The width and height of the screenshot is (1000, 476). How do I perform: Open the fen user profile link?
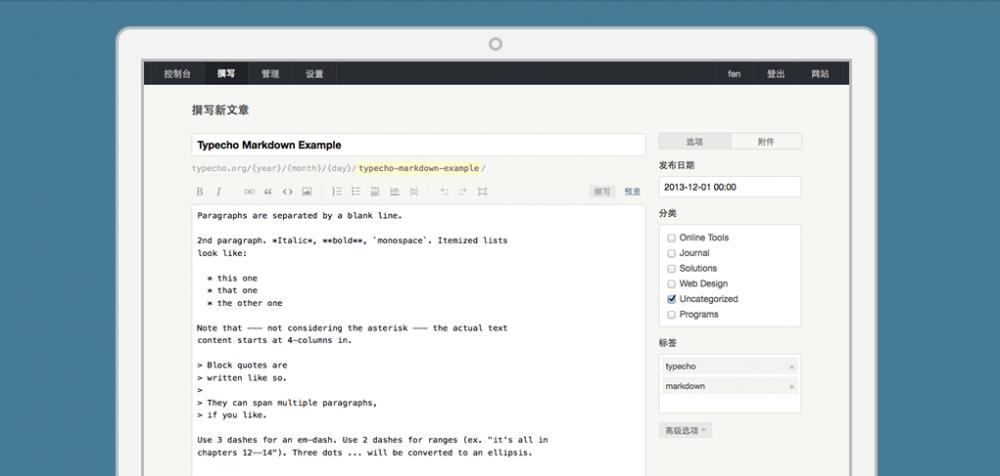point(734,74)
